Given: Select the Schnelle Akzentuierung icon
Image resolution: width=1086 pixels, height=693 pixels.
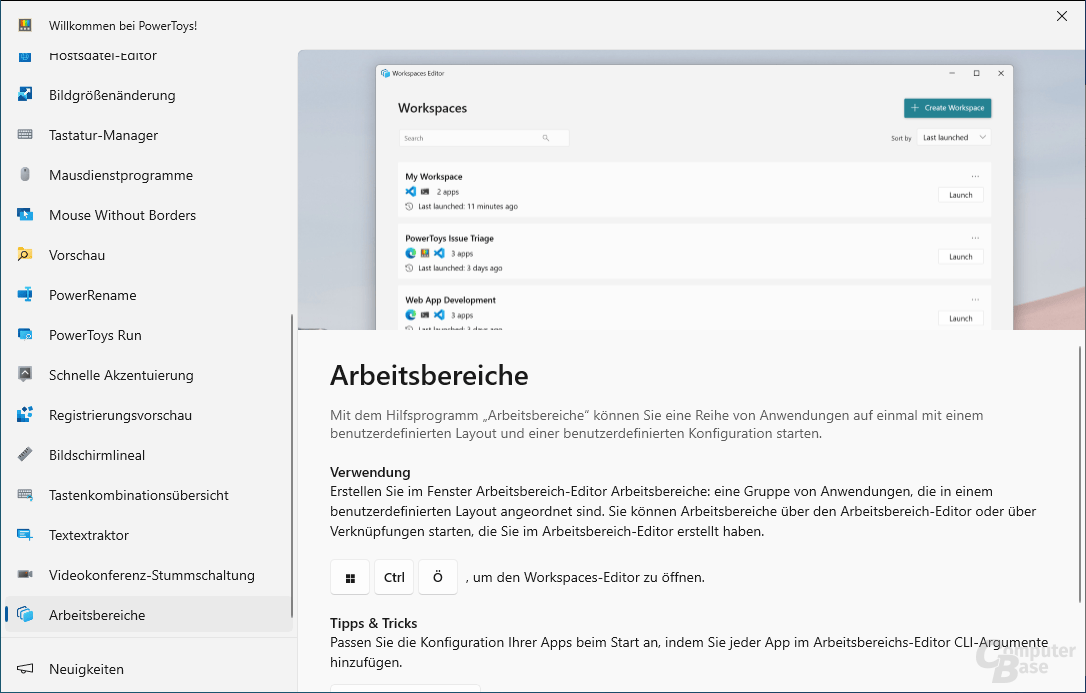Looking at the screenshot, I should (x=28, y=375).
